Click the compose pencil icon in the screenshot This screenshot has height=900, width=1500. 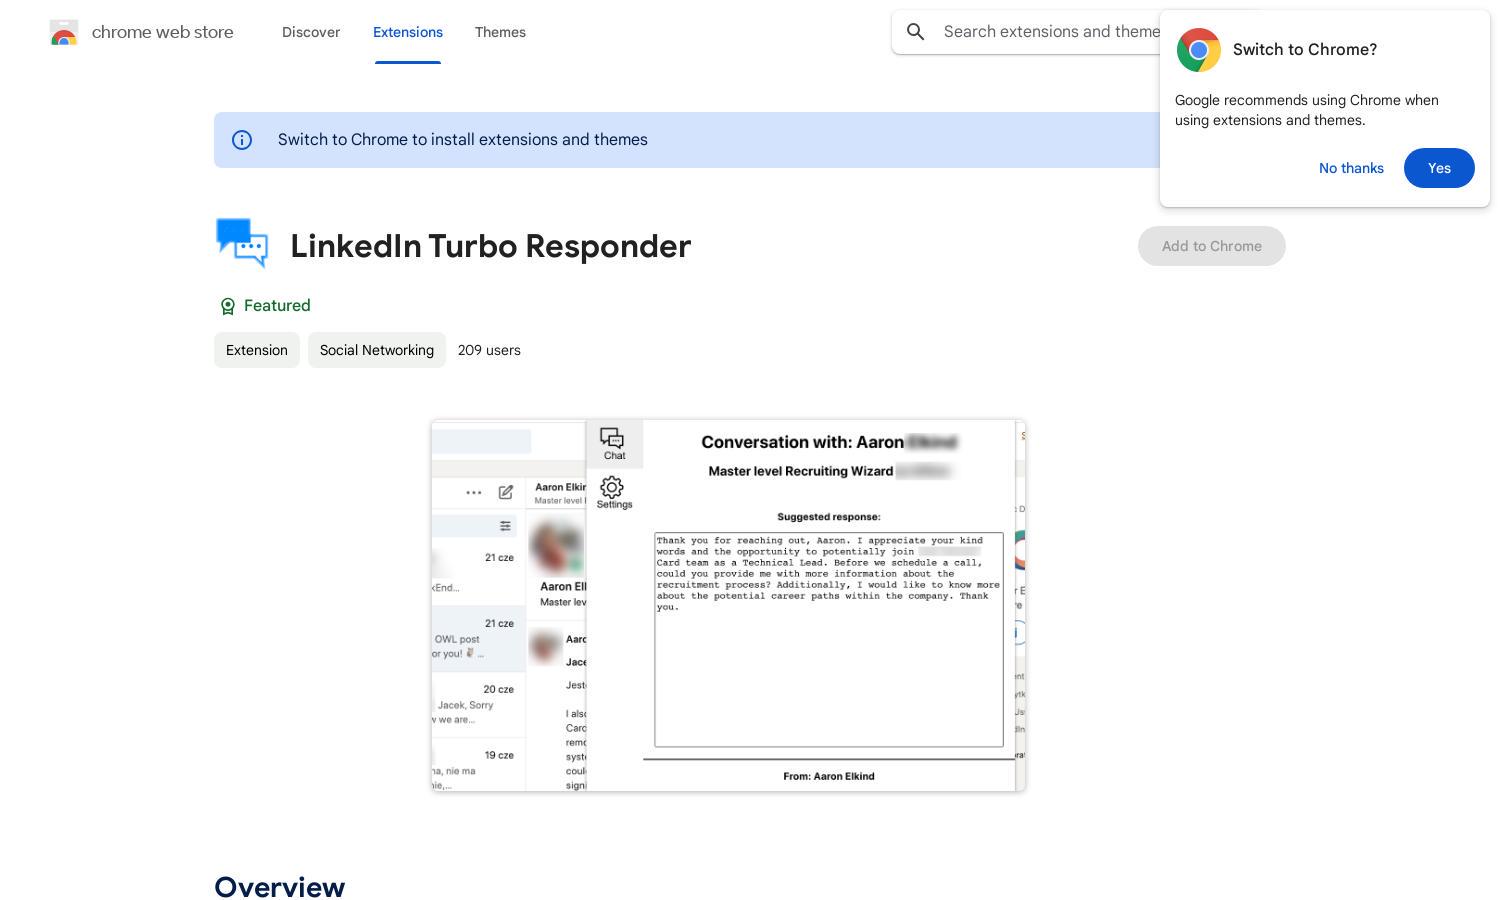coord(506,492)
